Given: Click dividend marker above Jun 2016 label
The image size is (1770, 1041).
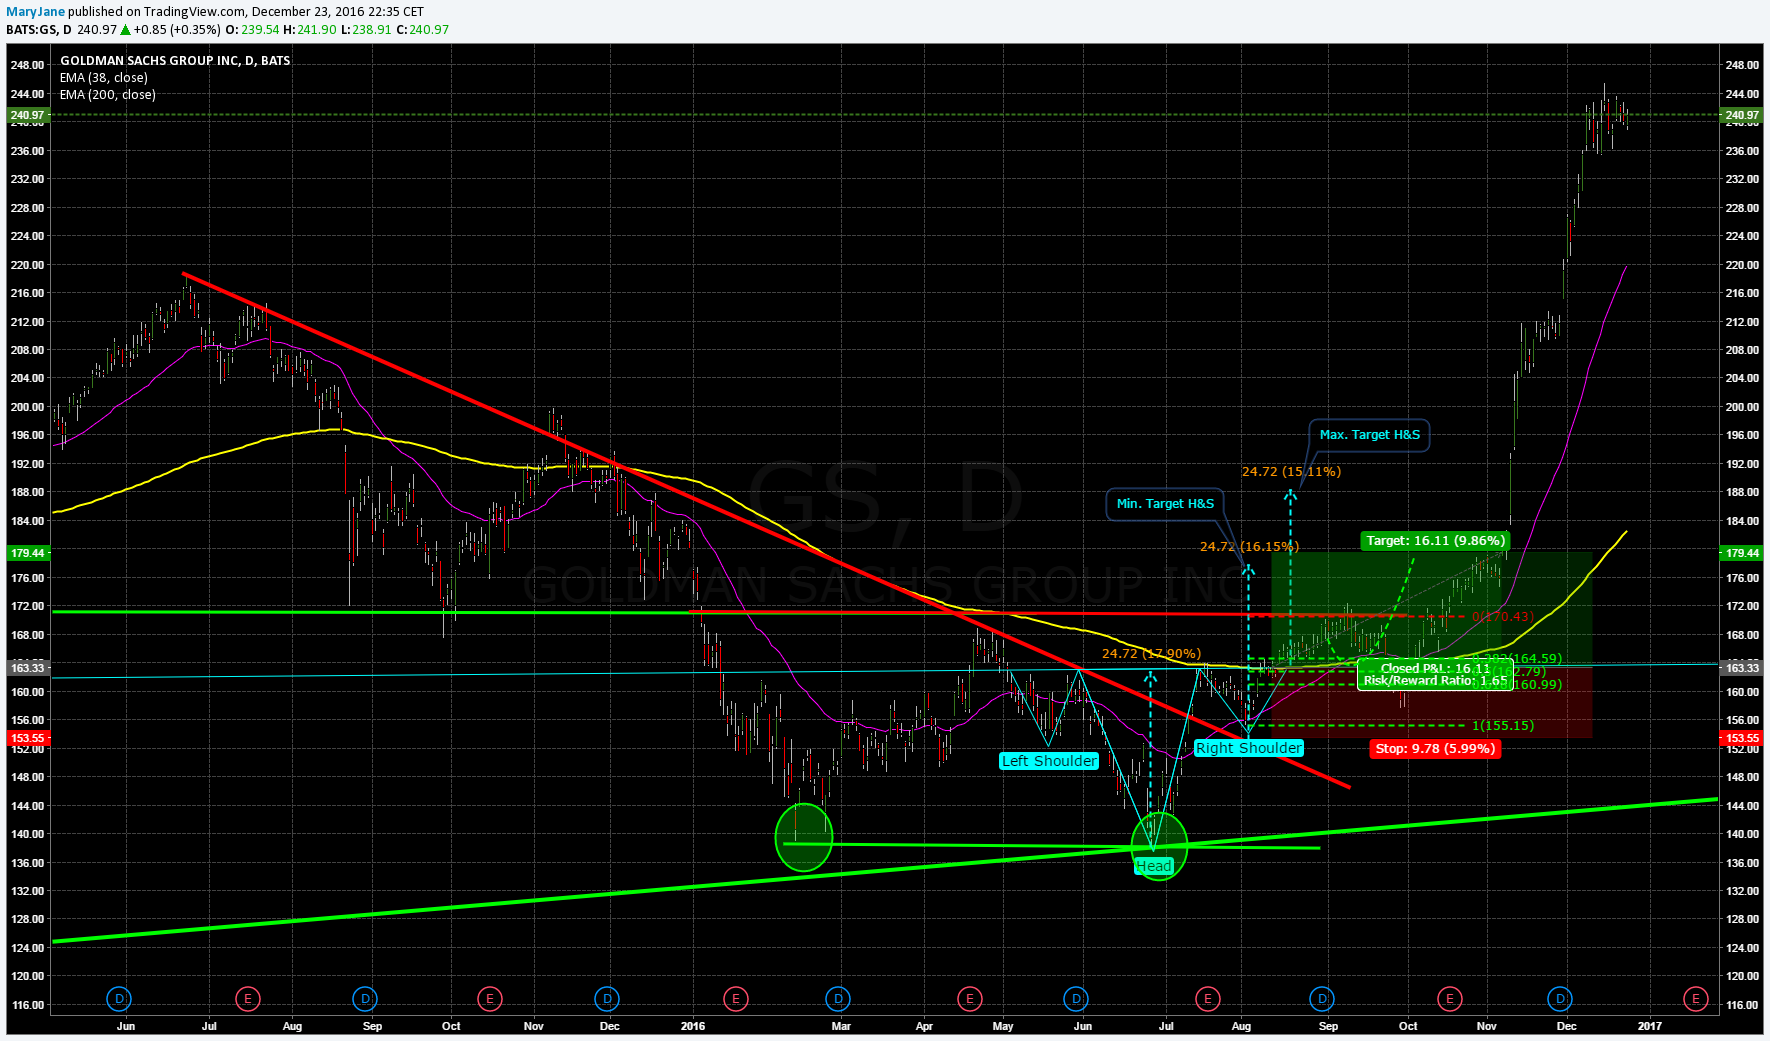Looking at the screenshot, I should (1076, 998).
